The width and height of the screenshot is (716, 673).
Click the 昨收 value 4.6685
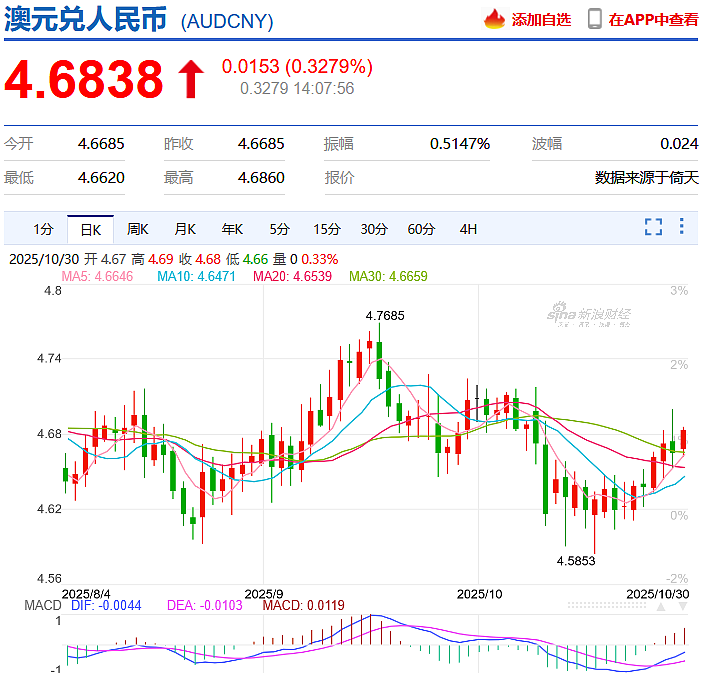coord(261,144)
